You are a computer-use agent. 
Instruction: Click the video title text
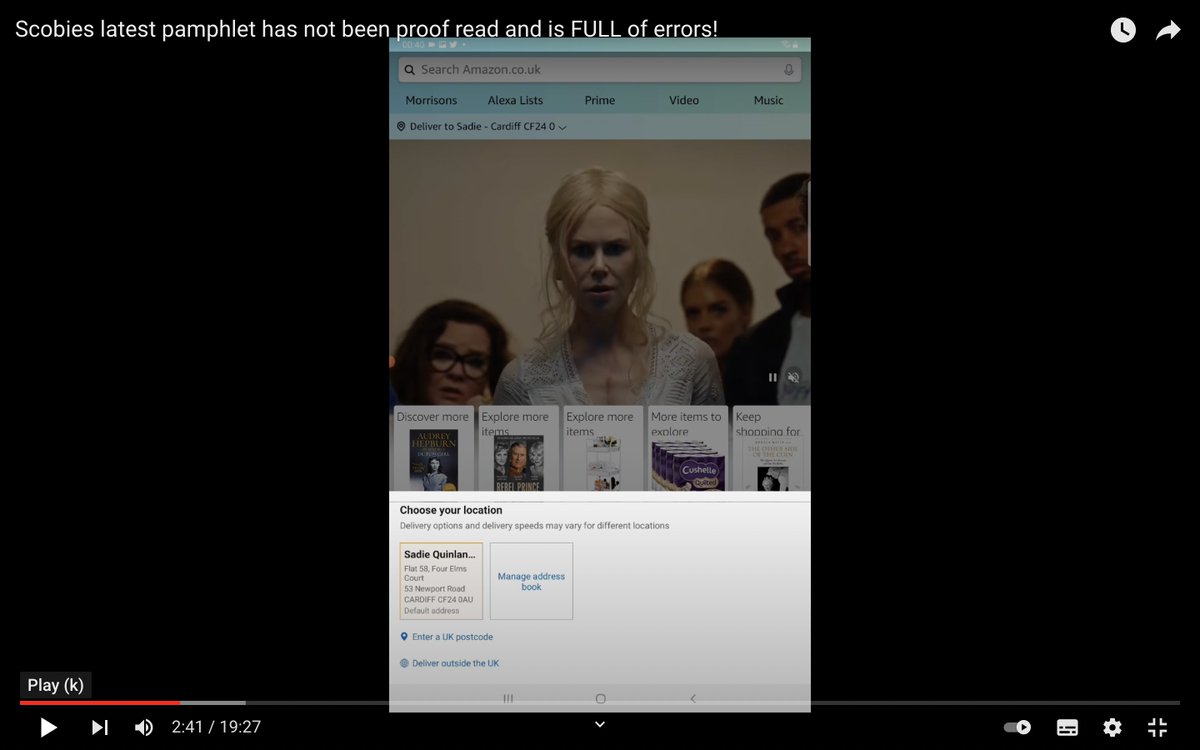tap(366, 29)
